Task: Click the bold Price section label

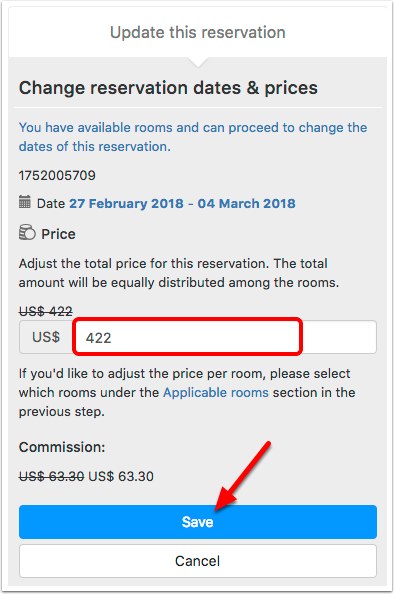Action: tap(58, 234)
